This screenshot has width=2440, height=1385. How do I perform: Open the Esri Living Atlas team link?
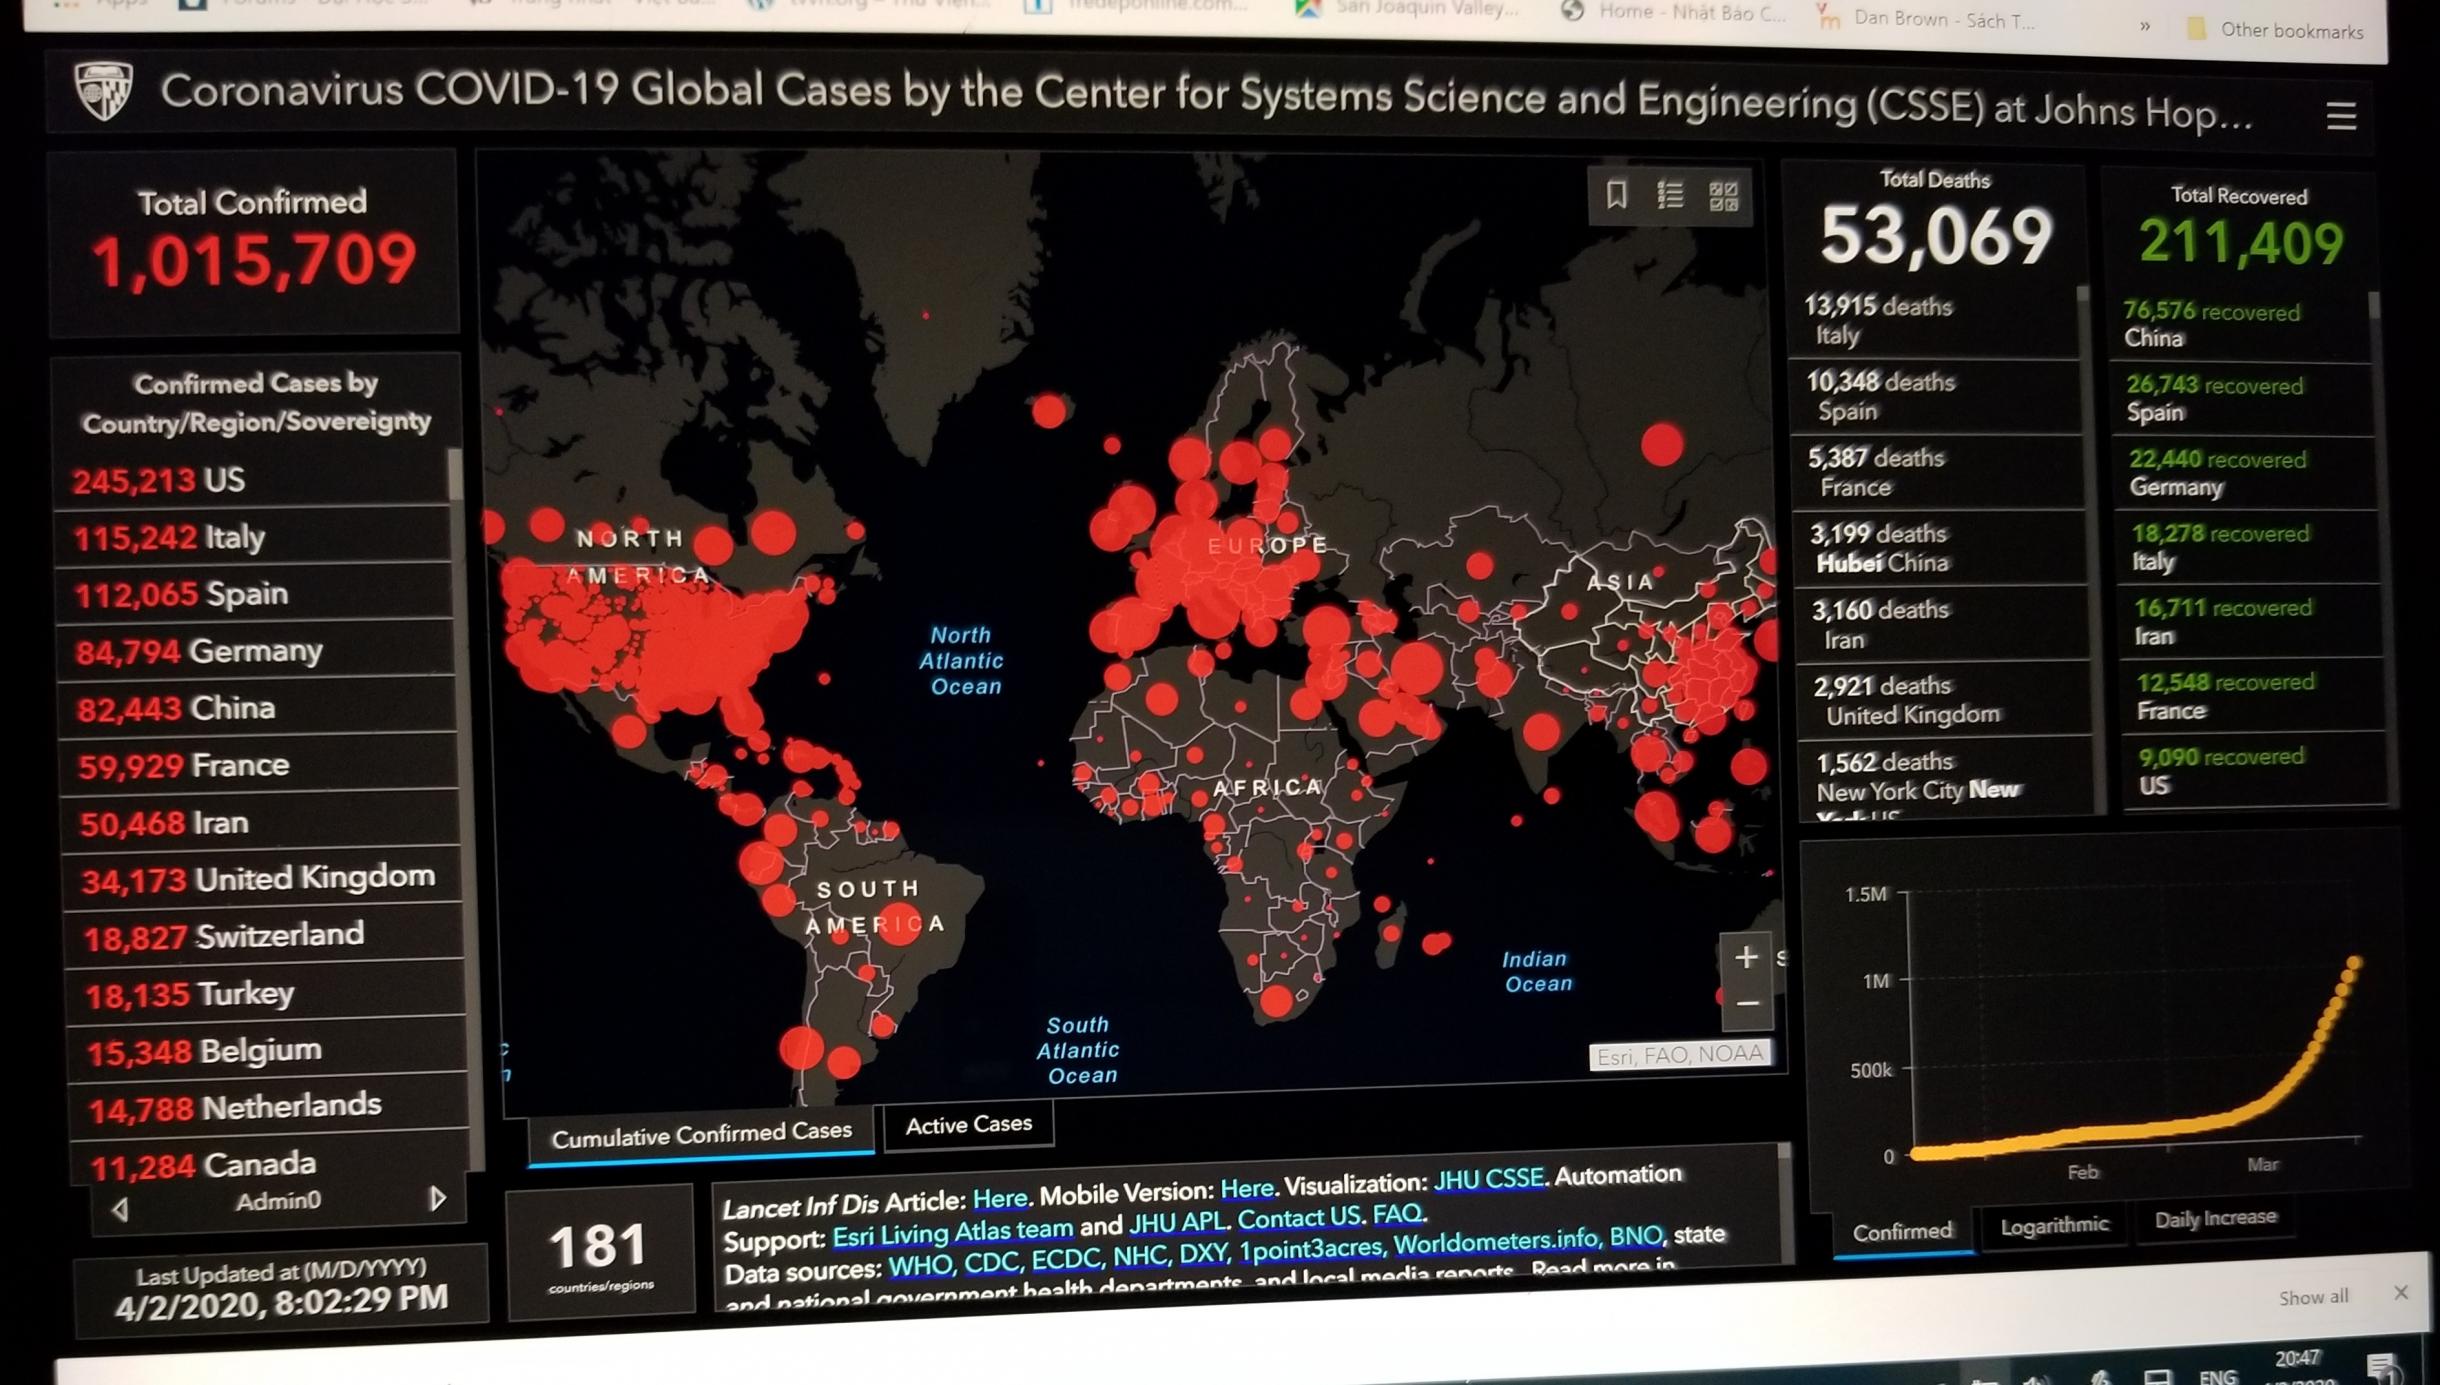[952, 1234]
